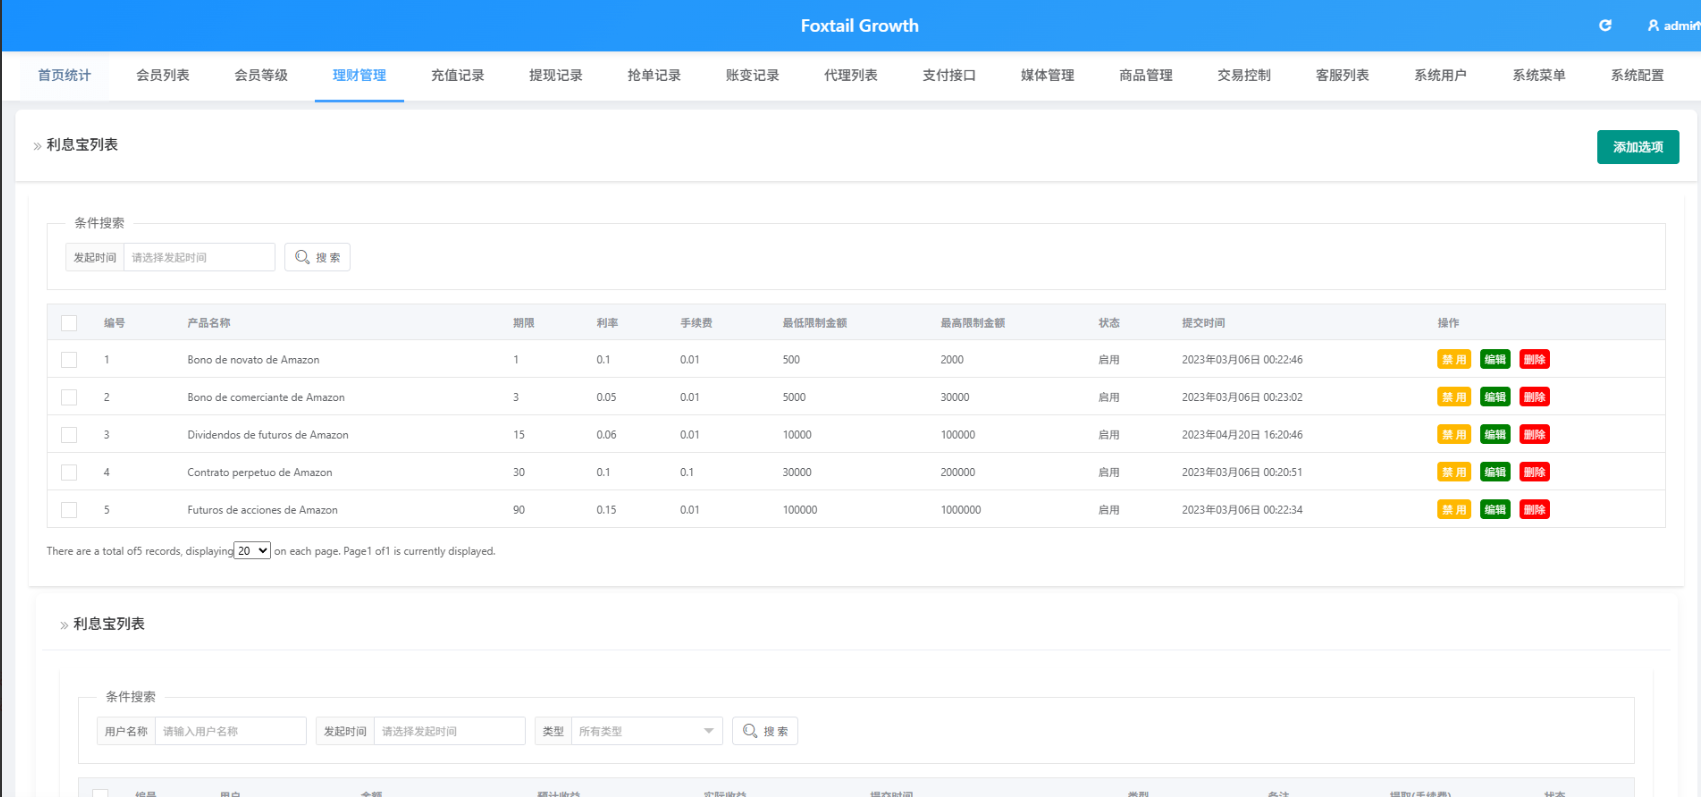The image size is (1701, 797).
Task: Edit the Dividendos de futuros de Amazon product
Action: click(1495, 435)
